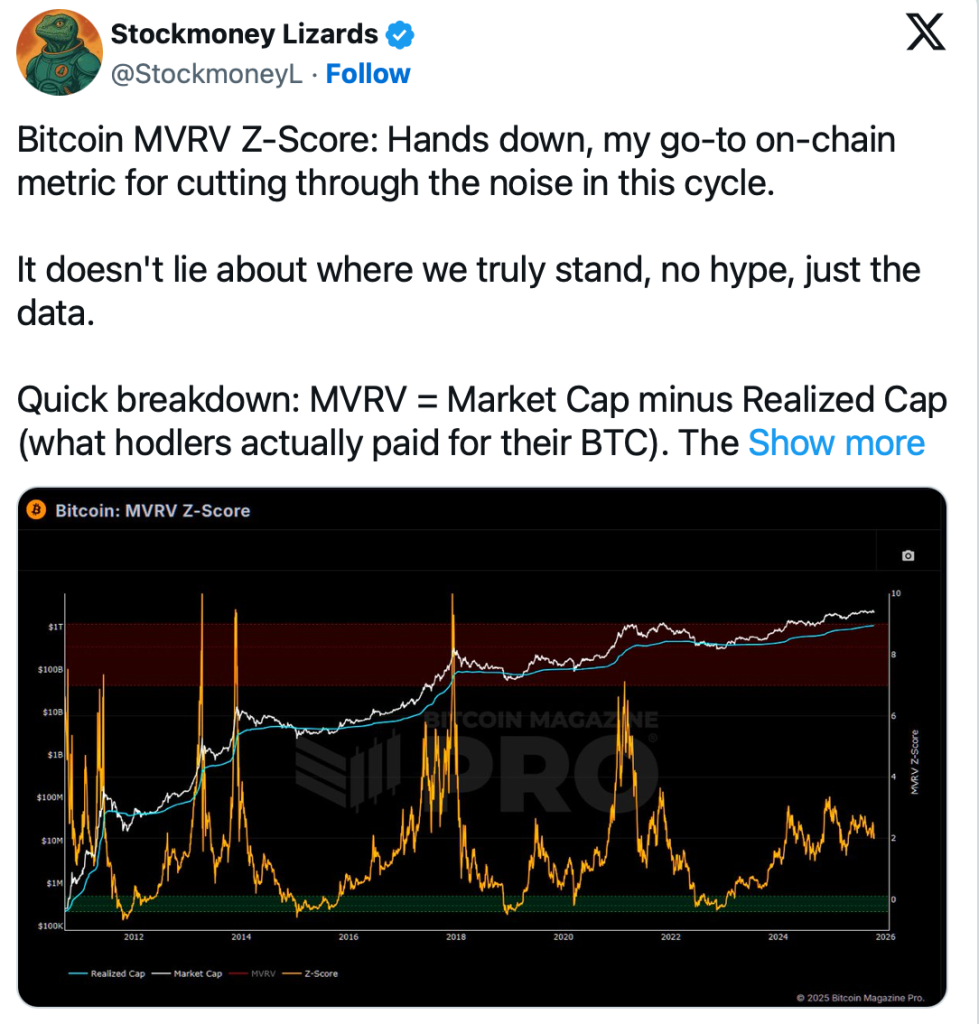Toggle the Z-Score legend entry
Screen dimensions: 979x1024
[x=315, y=973]
